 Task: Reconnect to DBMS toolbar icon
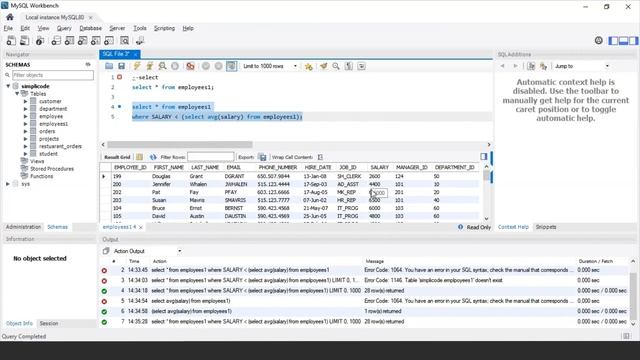pyautogui.click(x=140, y=41)
